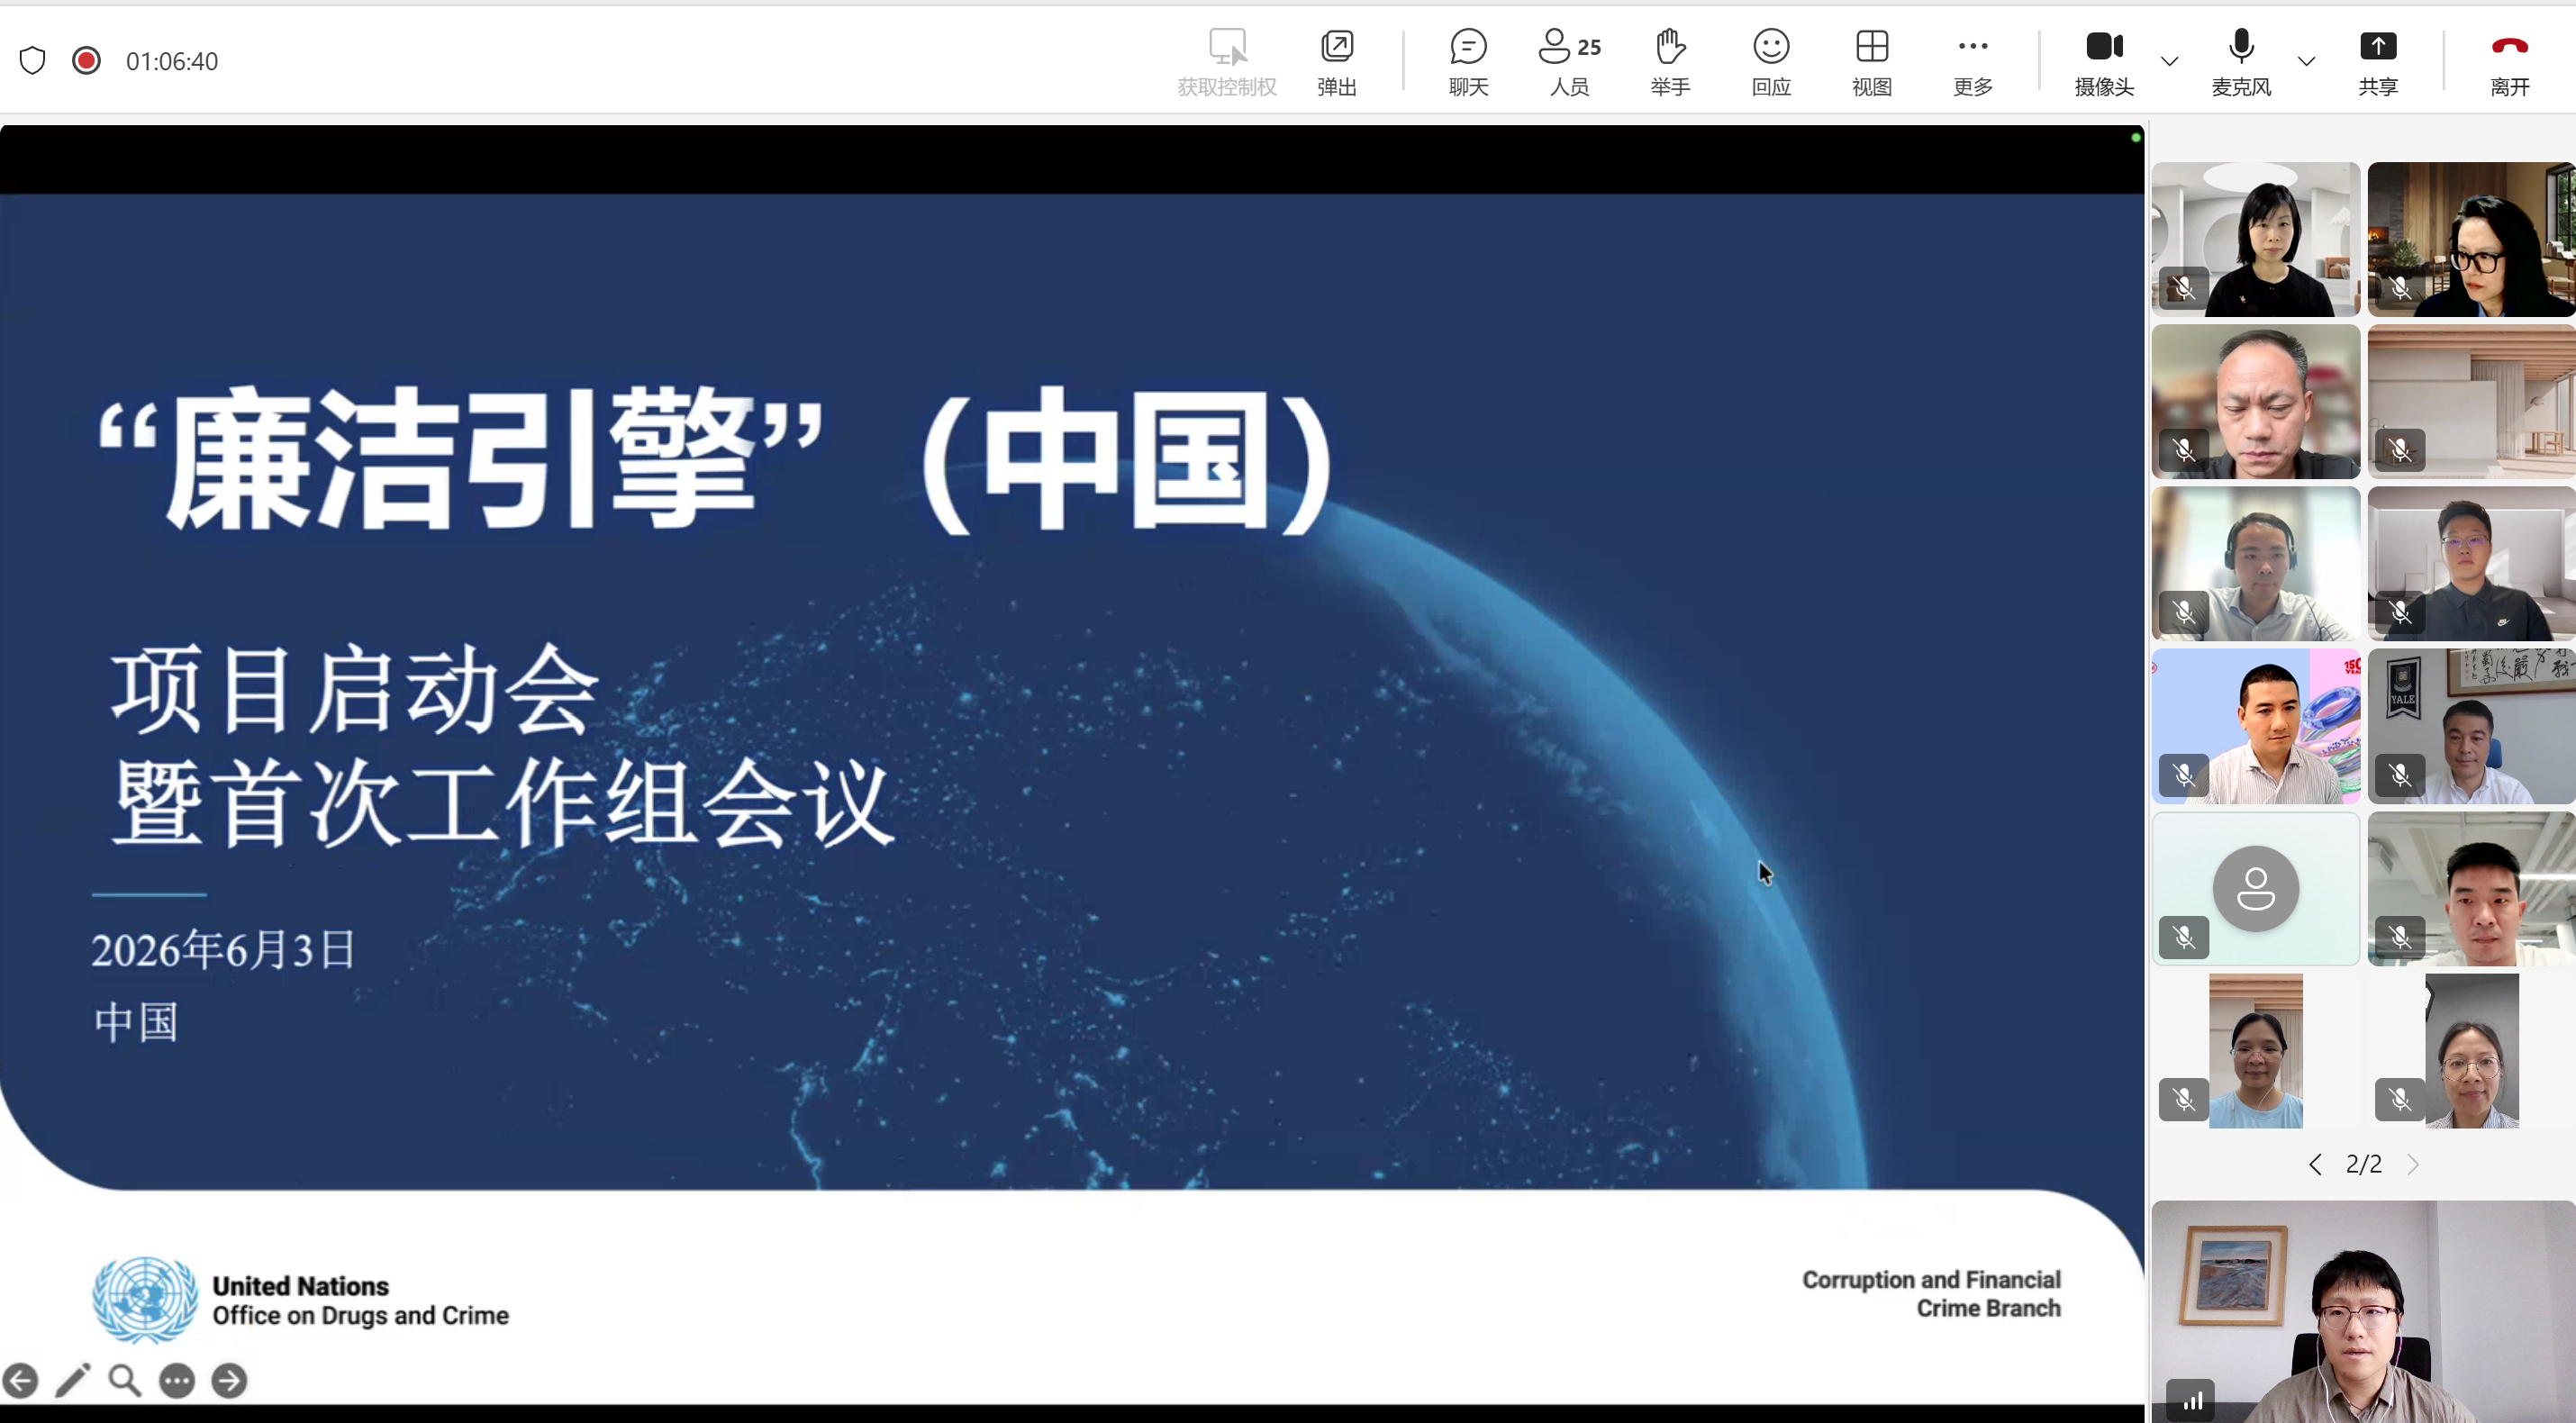The height and width of the screenshot is (1423, 2576).
Task: Select the empty room video tile
Action: pyautogui.click(x=2472, y=402)
